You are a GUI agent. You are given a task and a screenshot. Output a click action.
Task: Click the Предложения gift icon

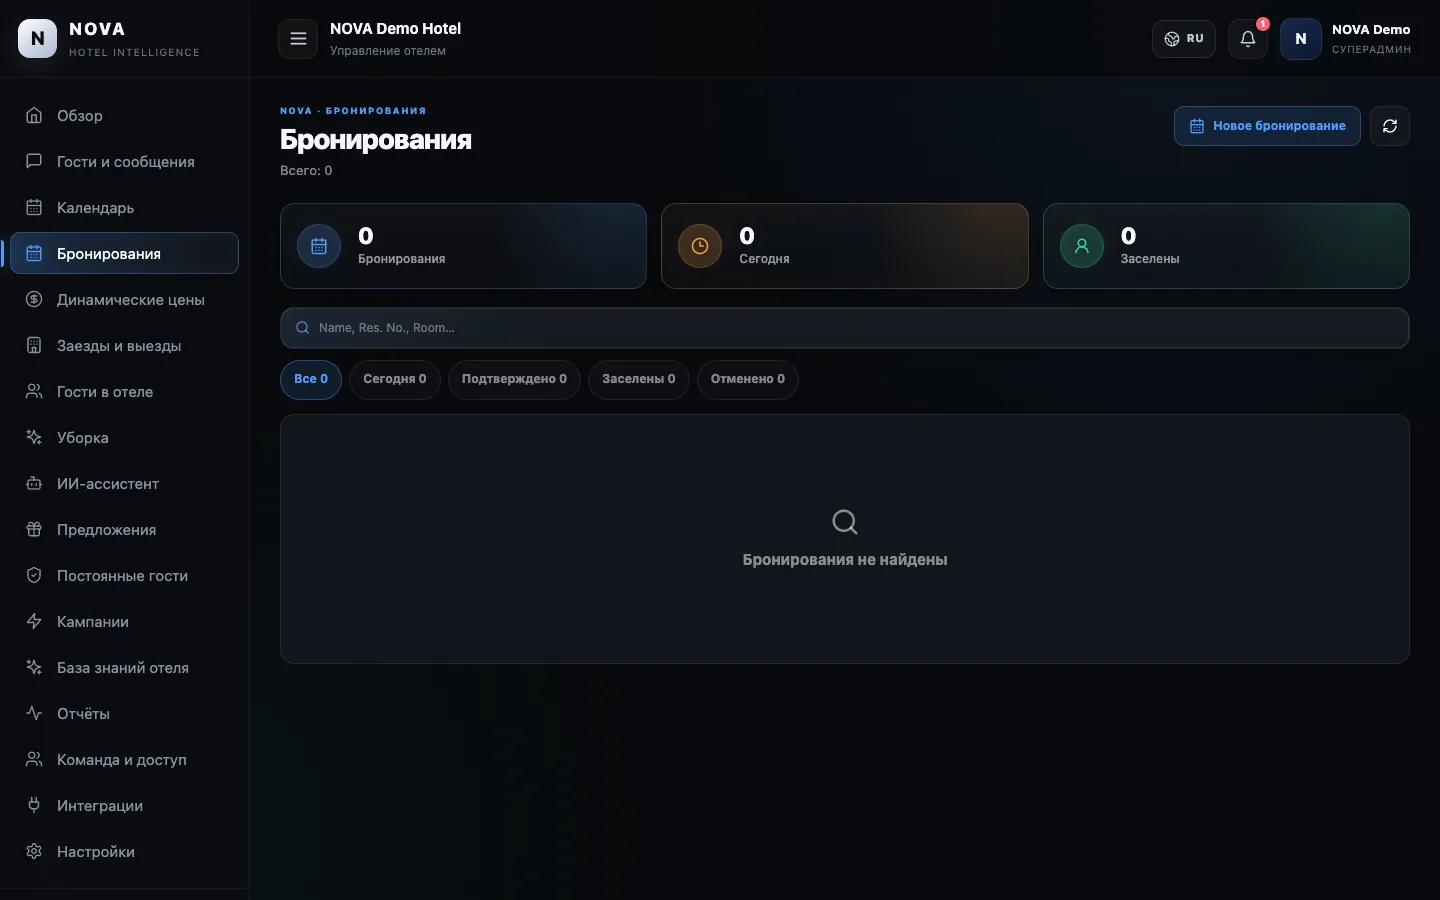coord(34,529)
